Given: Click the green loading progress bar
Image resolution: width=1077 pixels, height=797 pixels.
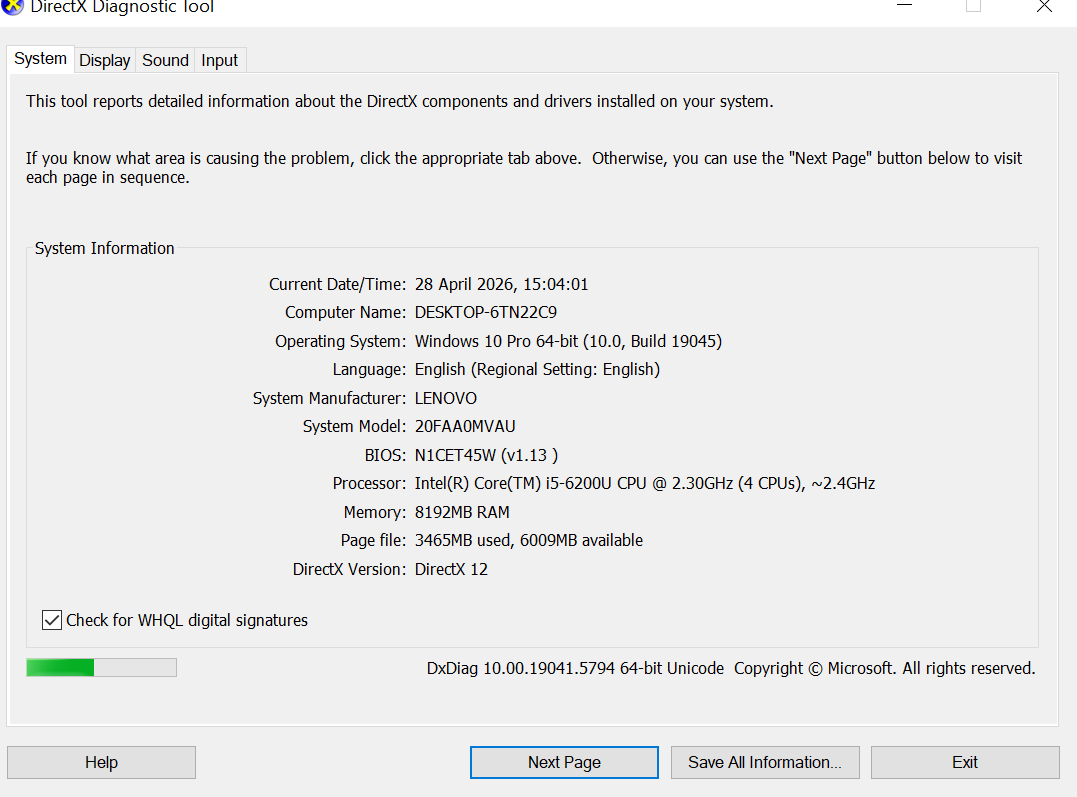Looking at the screenshot, I should pyautogui.click(x=101, y=667).
